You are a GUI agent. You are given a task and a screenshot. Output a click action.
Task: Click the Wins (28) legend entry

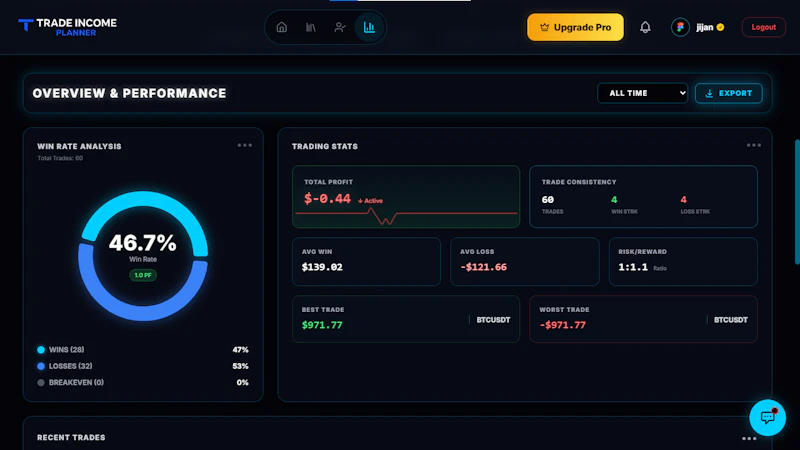tap(66, 349)
